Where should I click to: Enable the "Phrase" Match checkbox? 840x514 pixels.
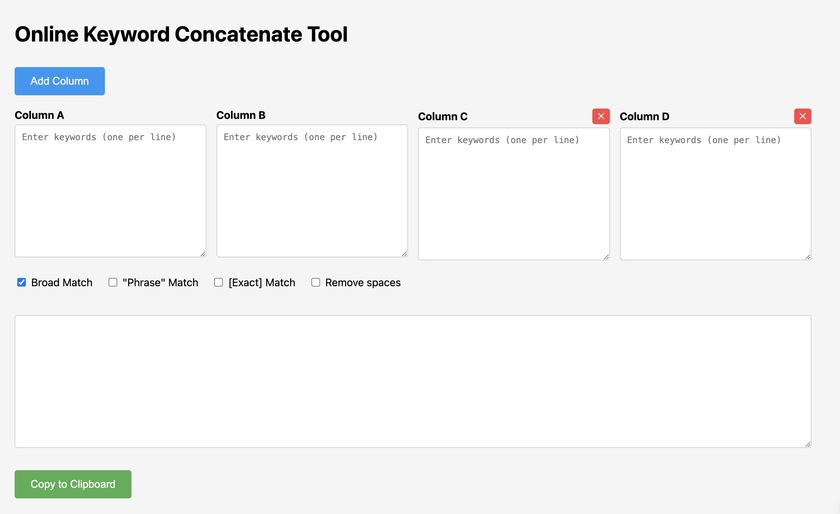pyautogui.click(x=113, y=283)
